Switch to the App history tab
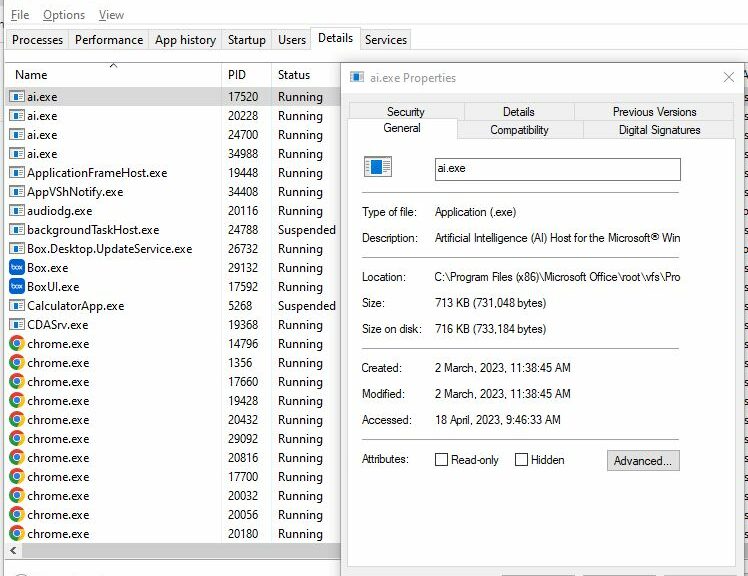Image resolution: width=748 pixels, height=576 pixels. (x=185, y=40)
